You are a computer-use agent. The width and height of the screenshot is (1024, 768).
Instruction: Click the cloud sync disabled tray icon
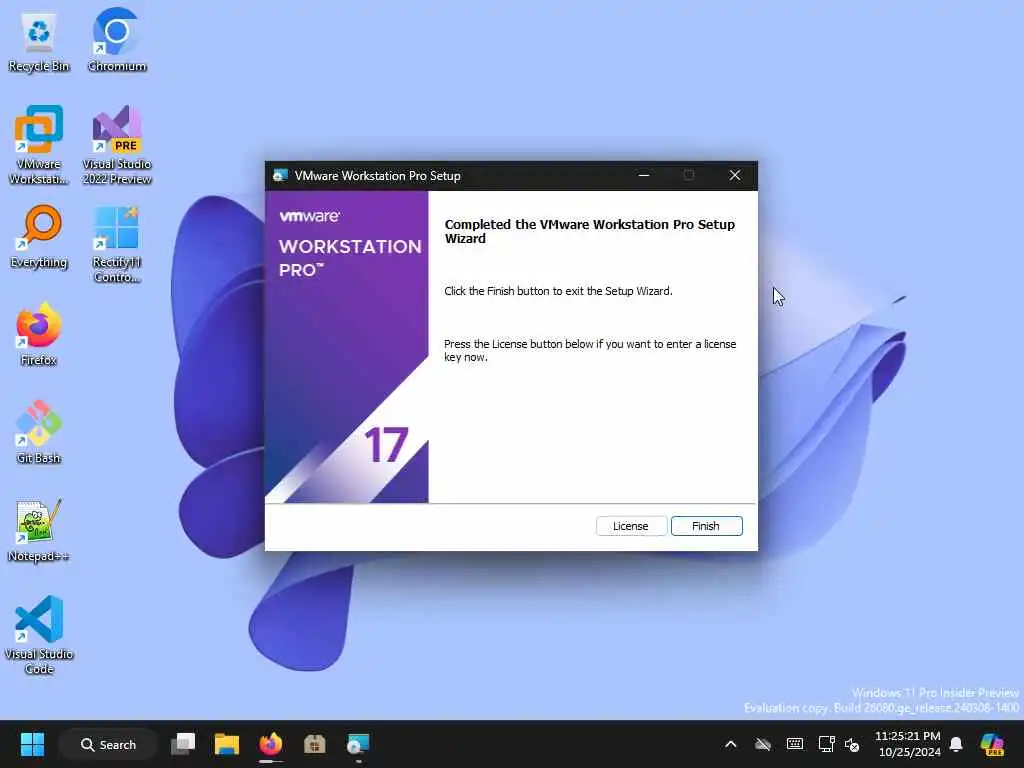[763, 744]
